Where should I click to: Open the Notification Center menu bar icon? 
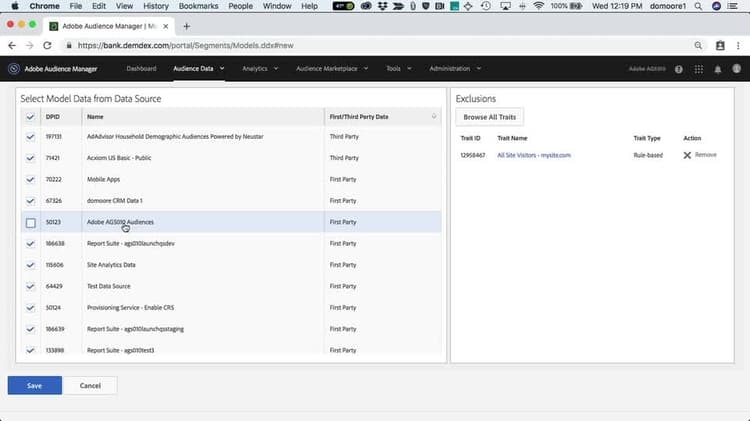coord(732,6)
